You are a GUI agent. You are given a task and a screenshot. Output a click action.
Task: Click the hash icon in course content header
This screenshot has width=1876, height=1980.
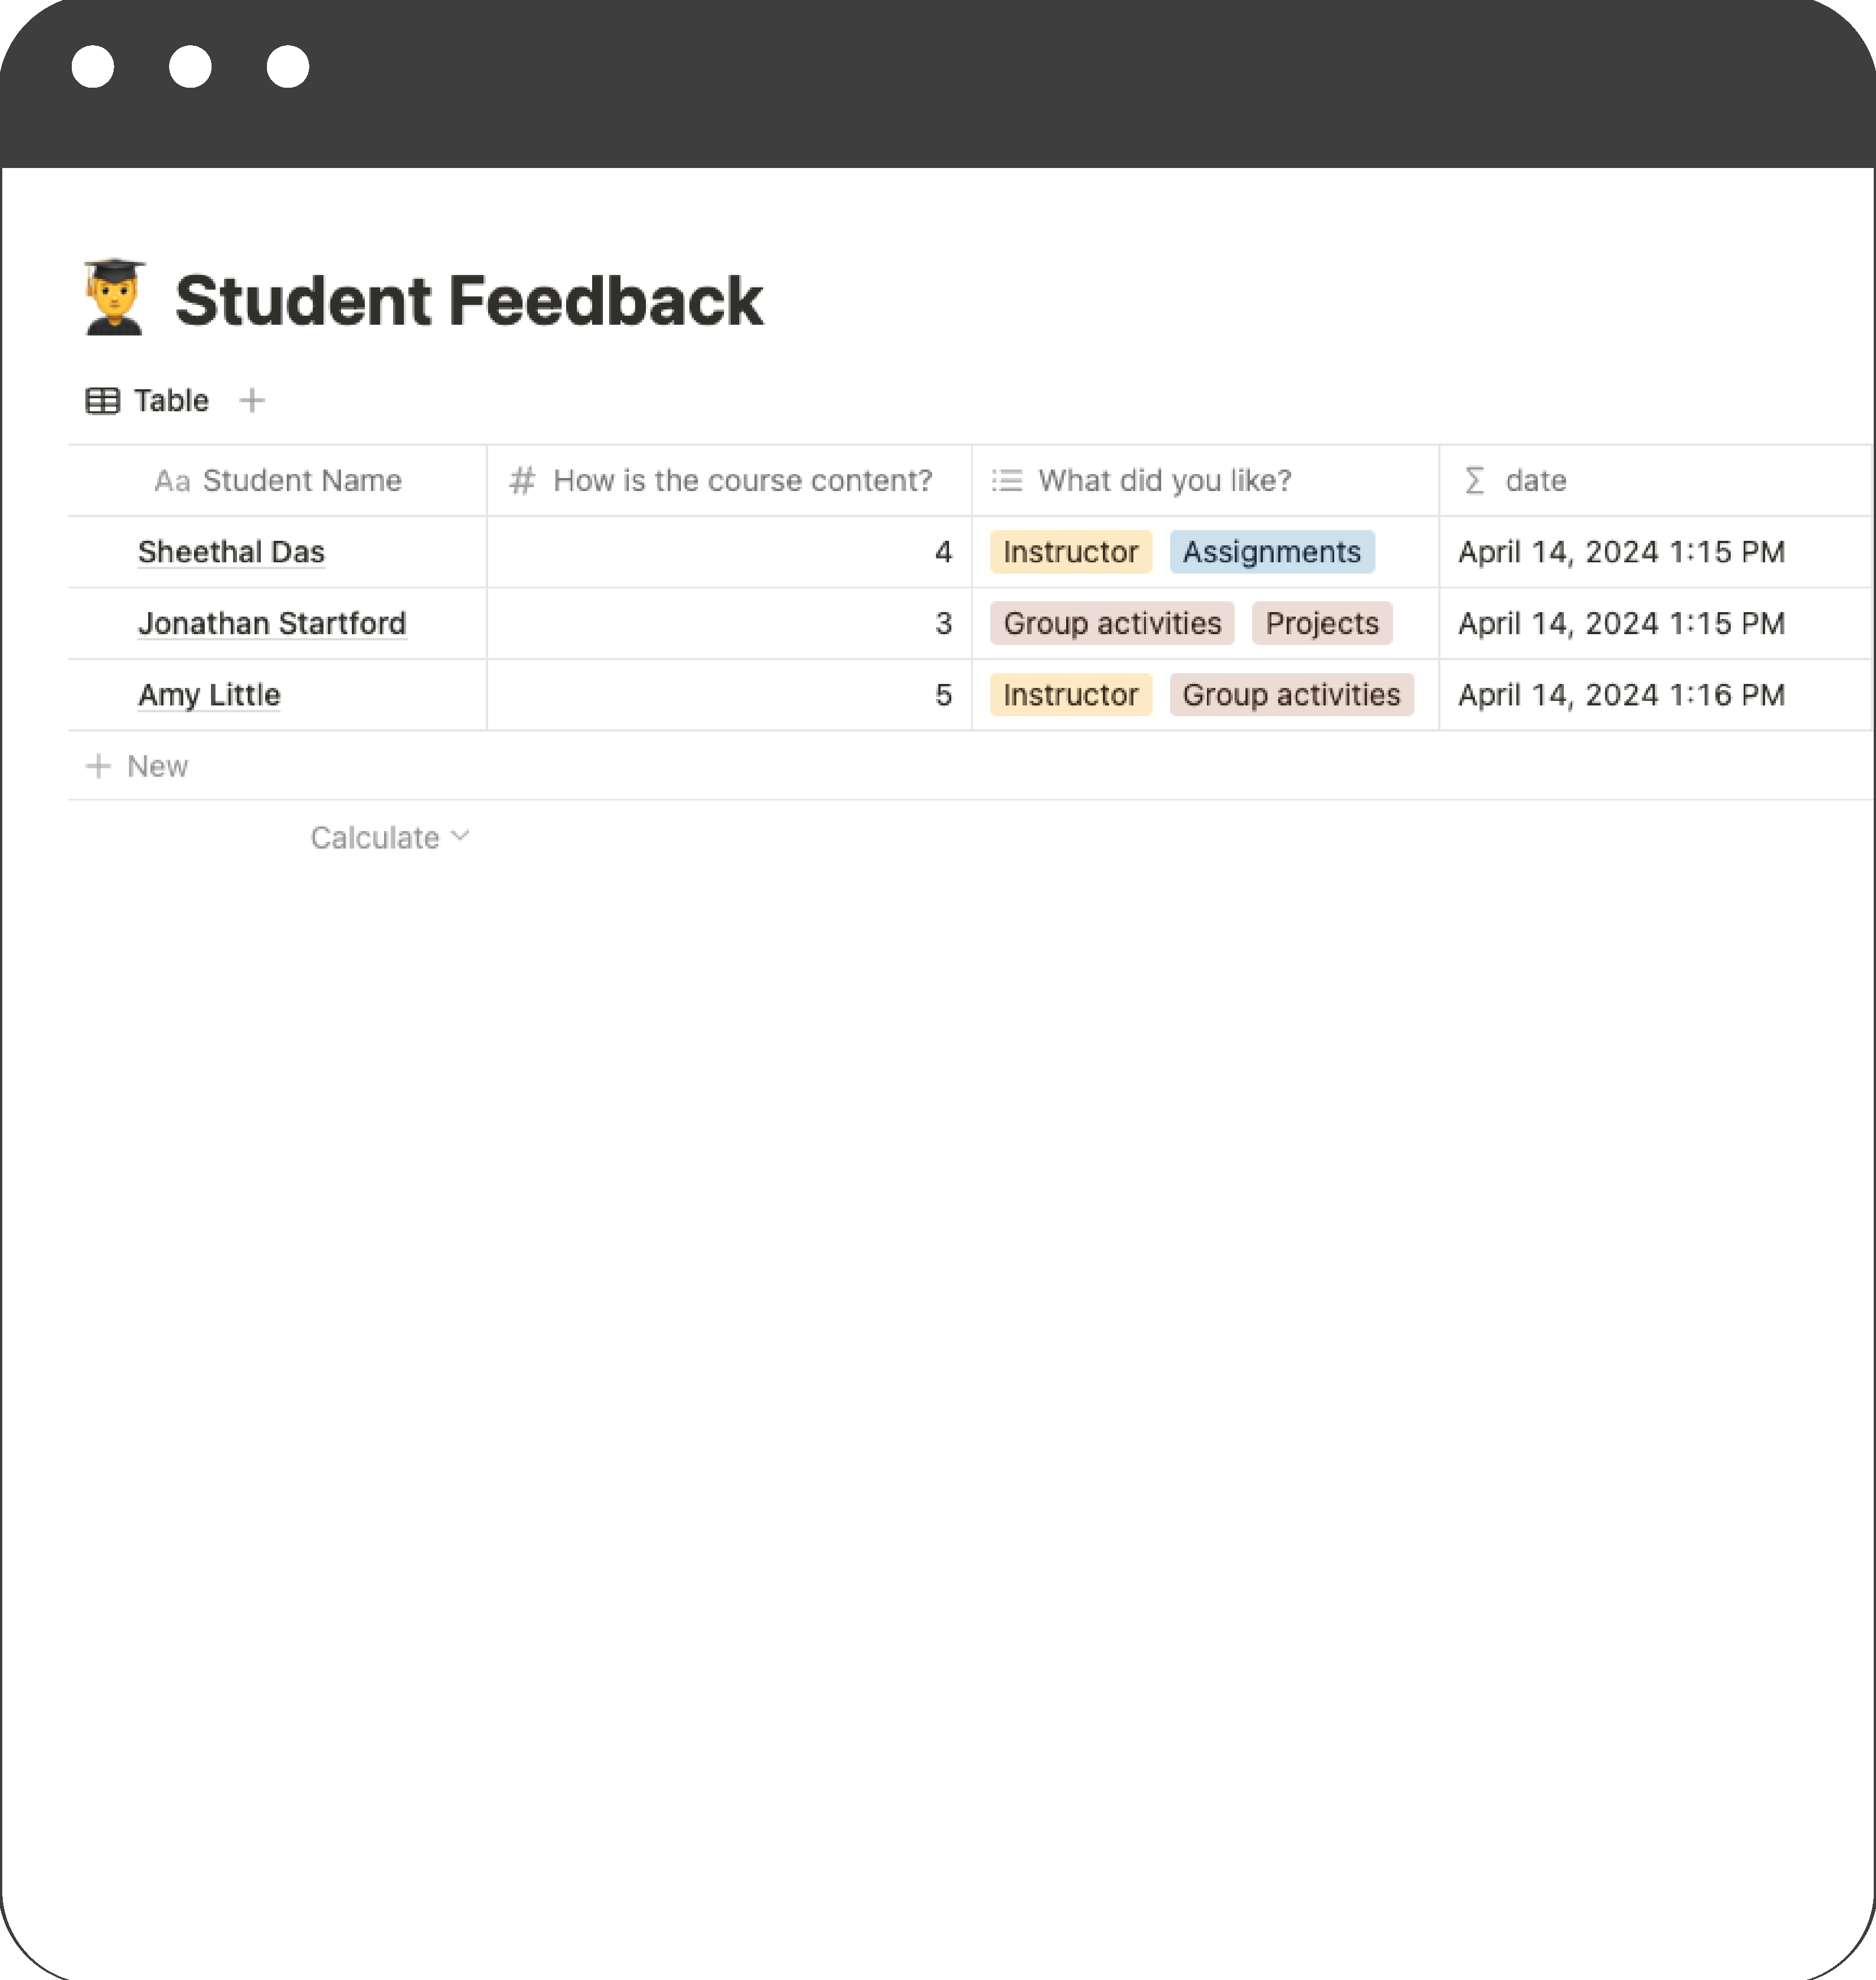click(x=522, y=481)
